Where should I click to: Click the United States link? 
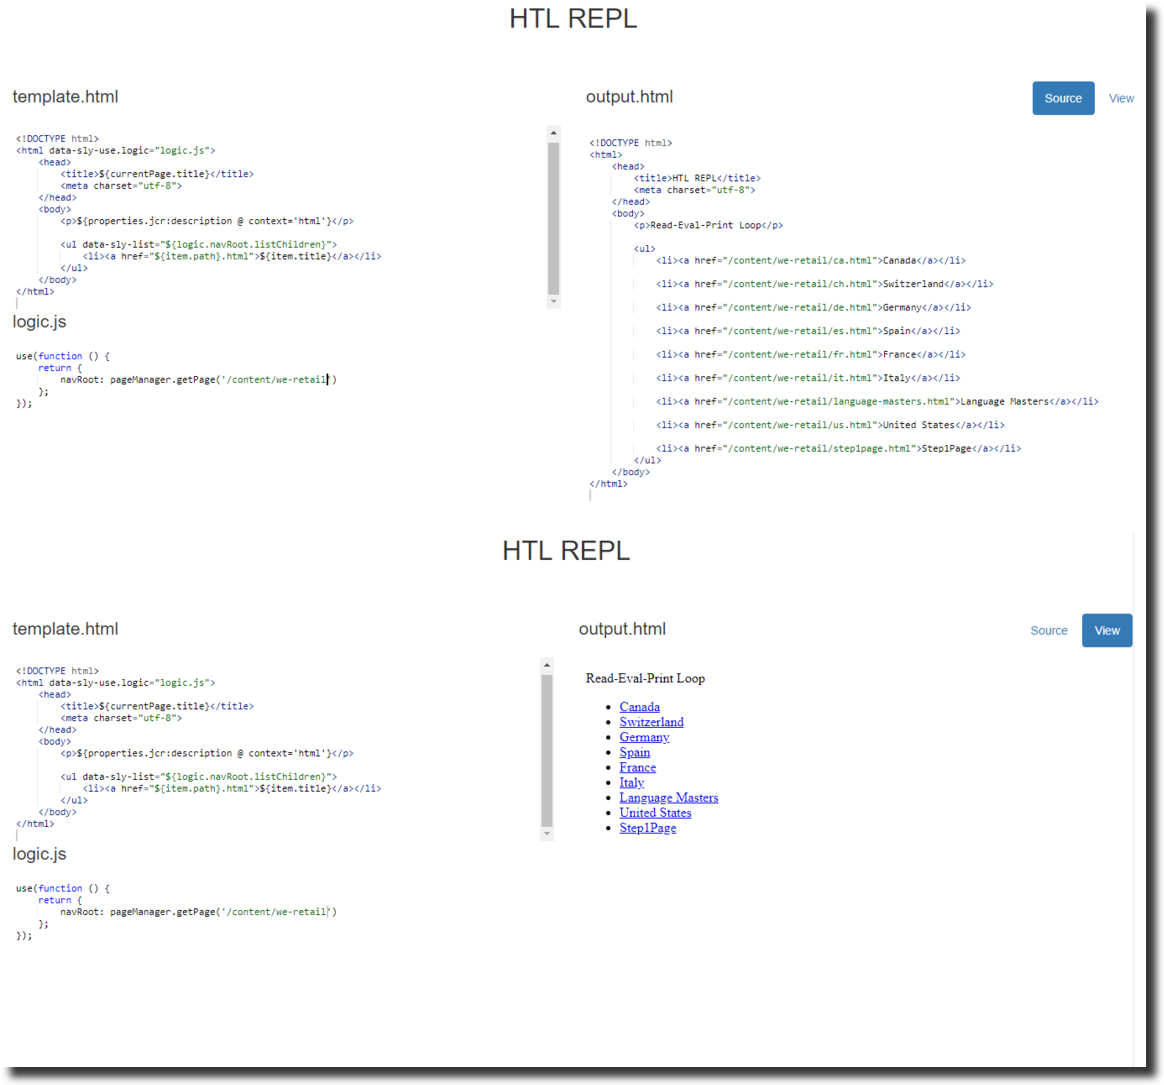(655, 812)
